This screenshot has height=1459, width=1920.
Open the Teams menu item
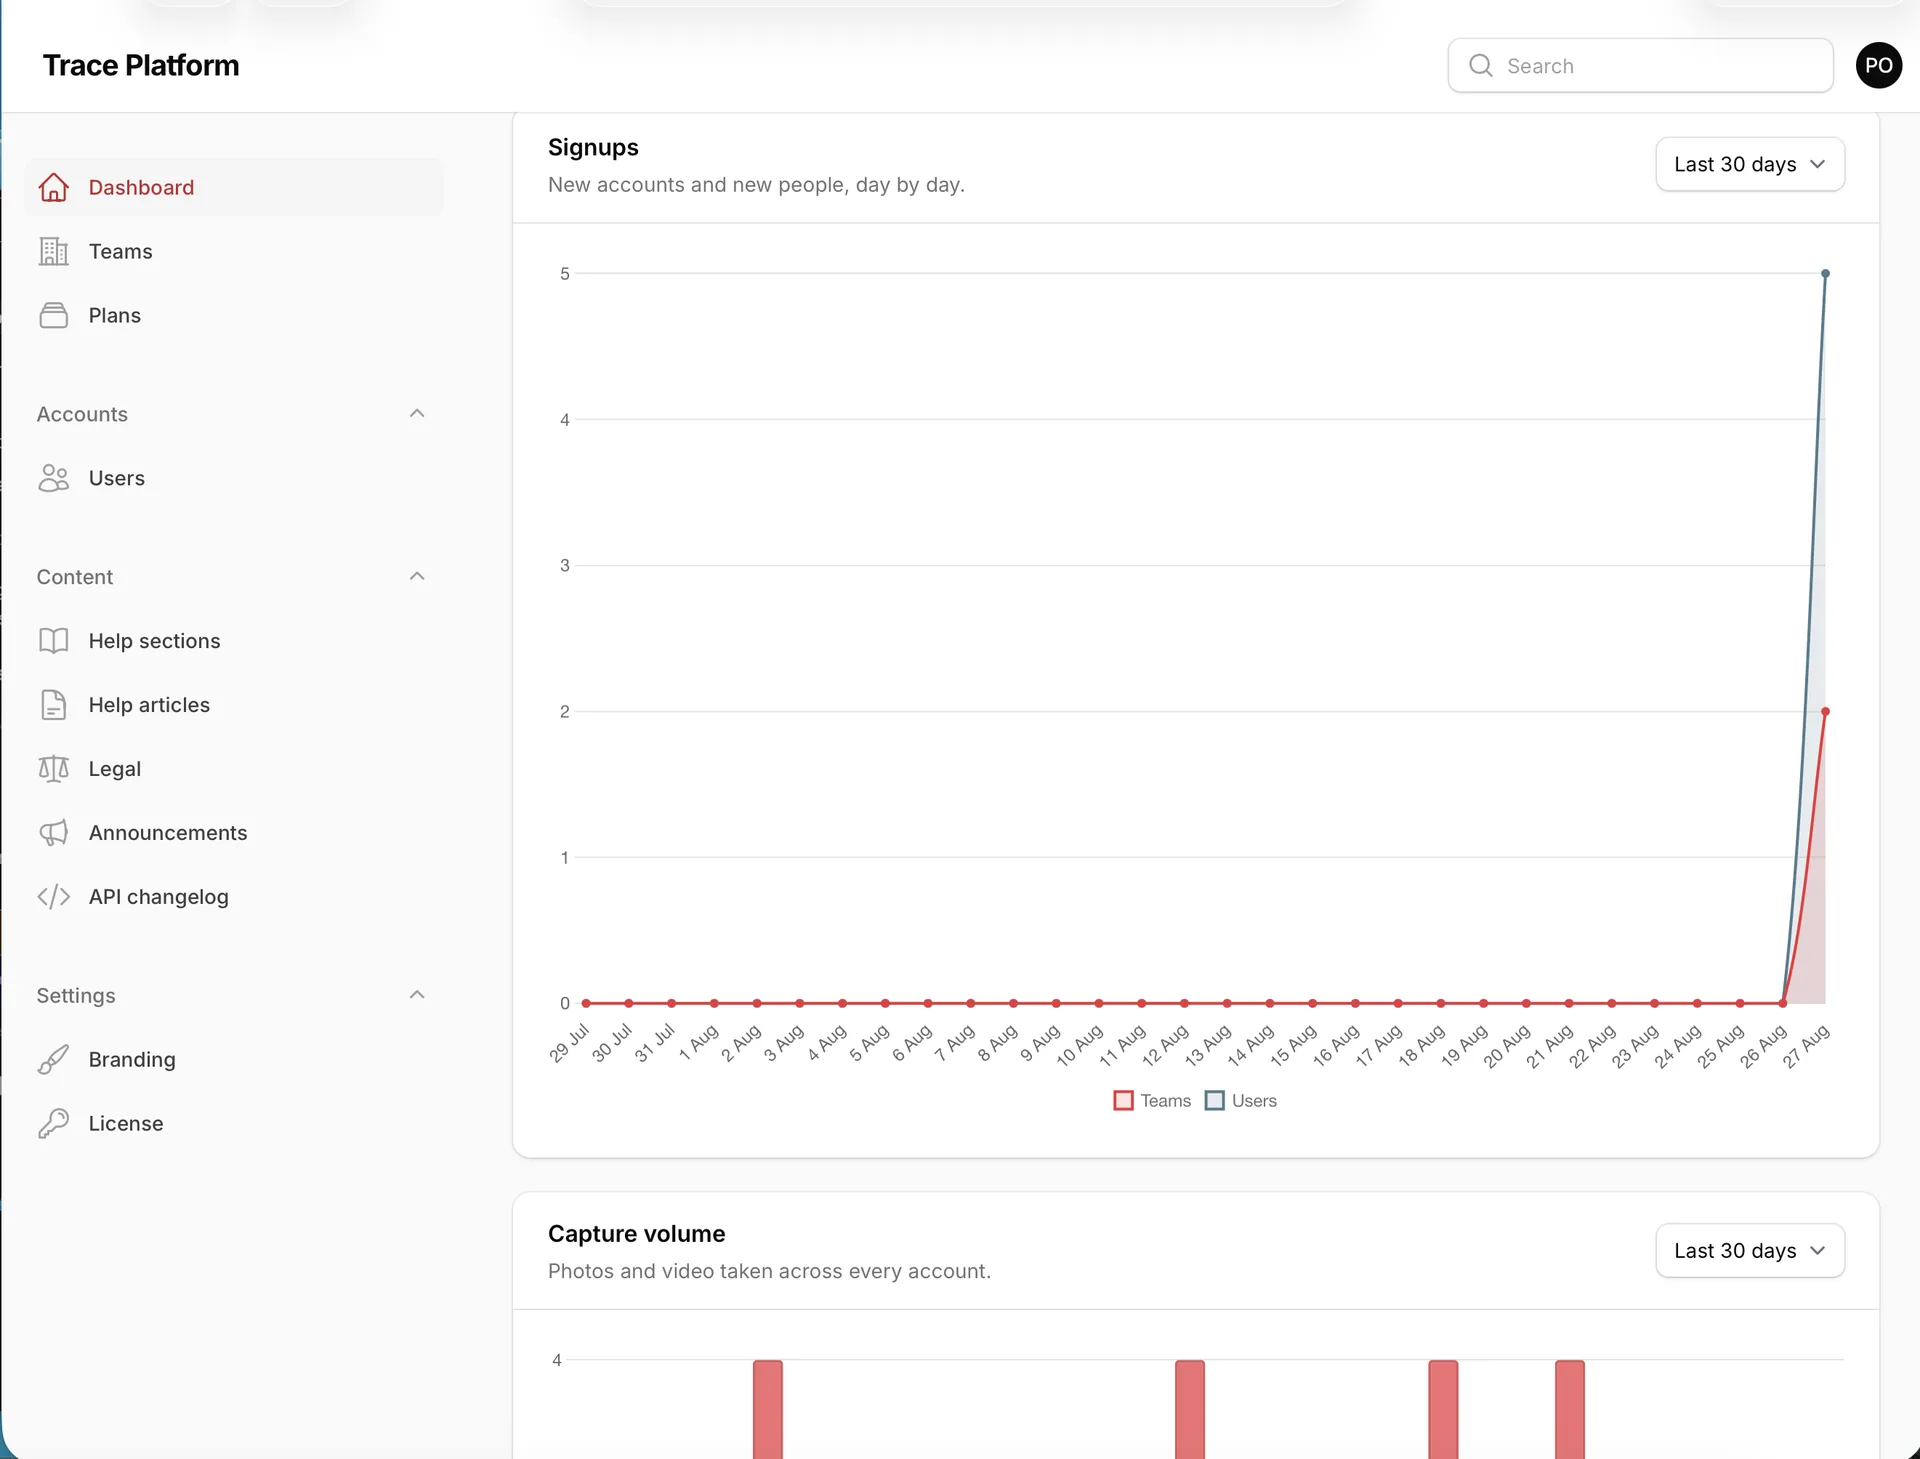pyautogui.click(x=234, y=251)
